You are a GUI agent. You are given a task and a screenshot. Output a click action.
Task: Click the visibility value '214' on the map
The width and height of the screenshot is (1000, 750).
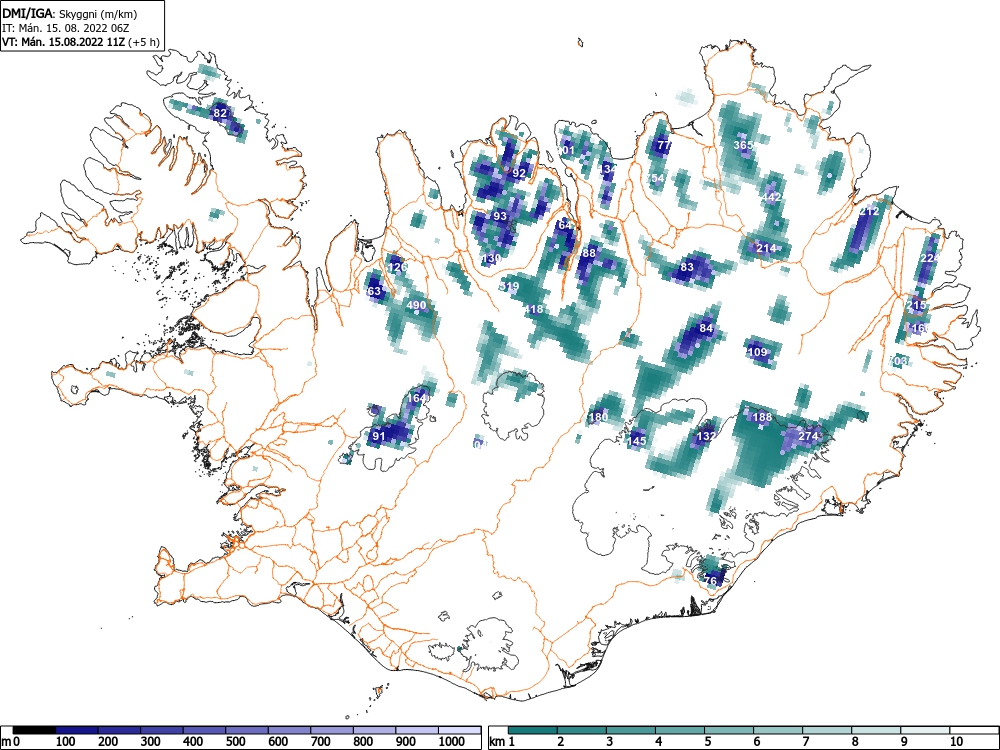[x=766, y=248]
